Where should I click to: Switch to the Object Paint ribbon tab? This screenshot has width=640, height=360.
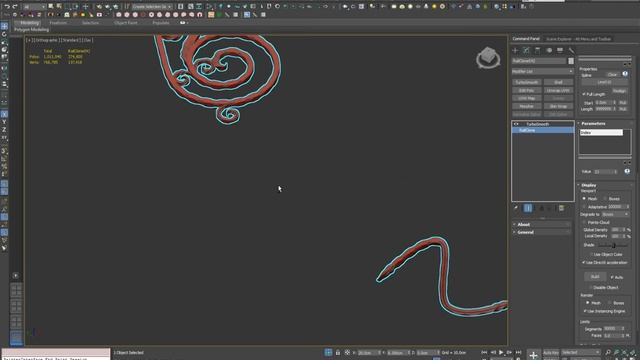(x=125, y=23)
